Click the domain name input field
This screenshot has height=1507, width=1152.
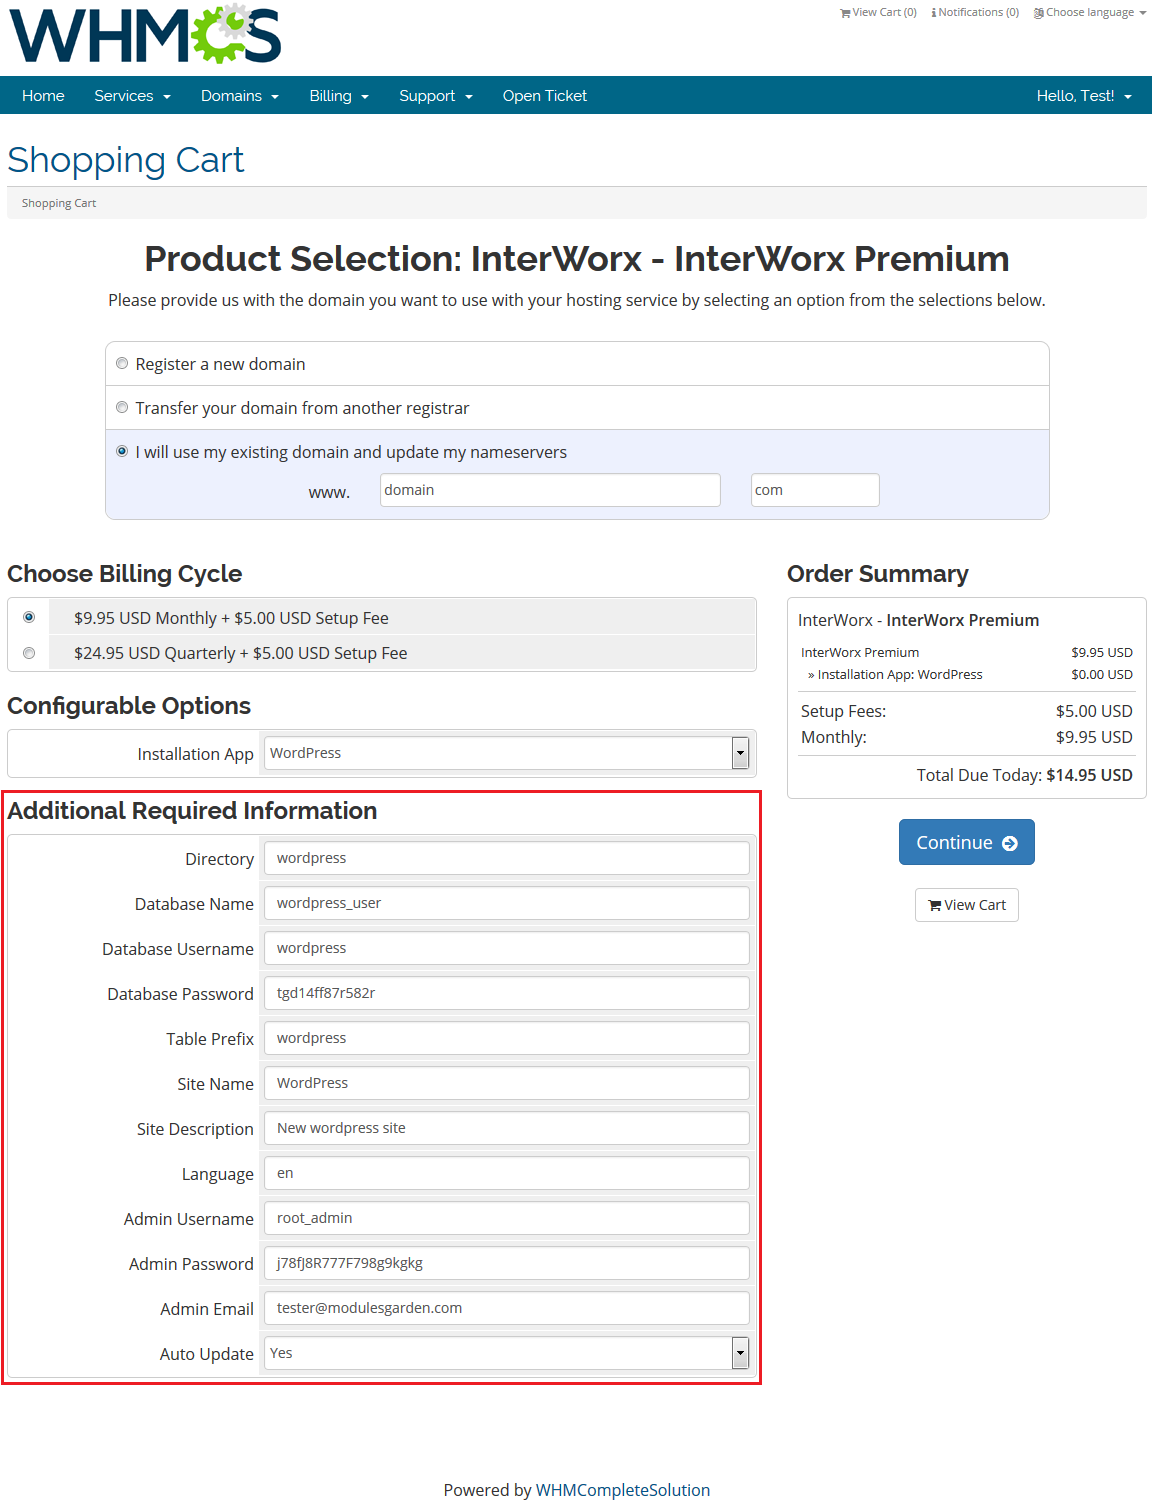point(550,490)
